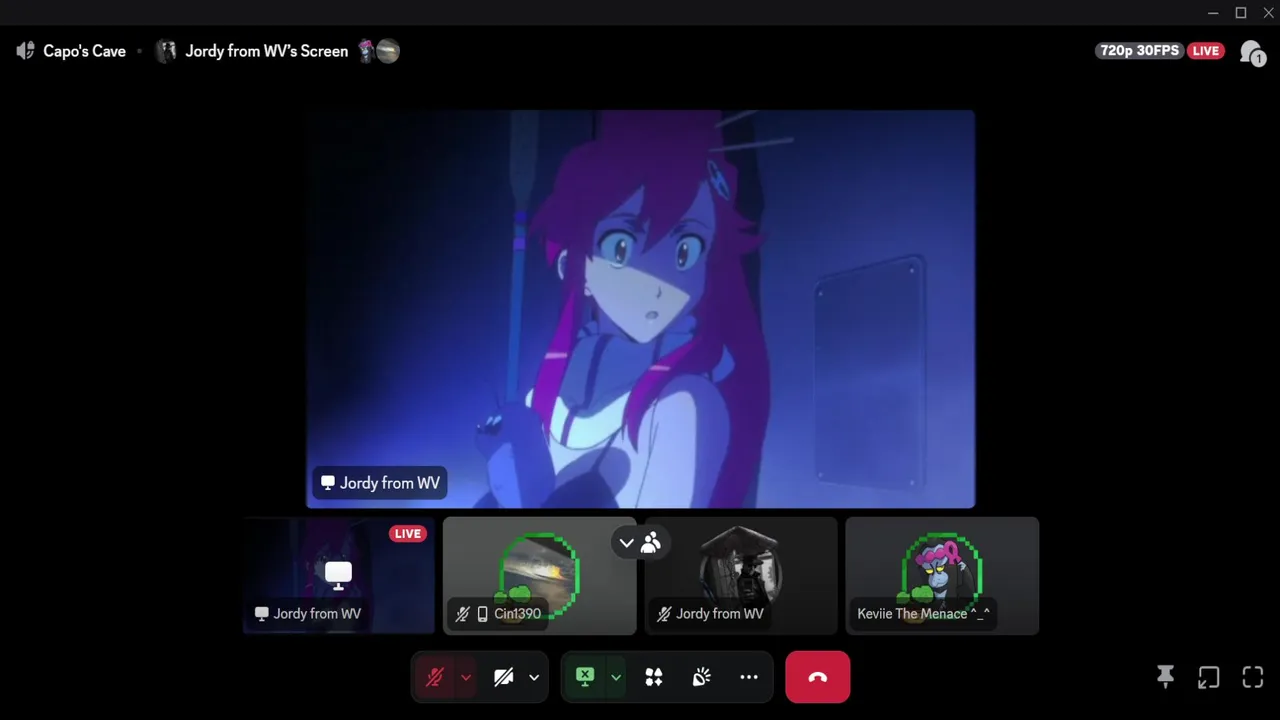
Task: Minimize the Discord window
Action: (x=1213, y=13)
